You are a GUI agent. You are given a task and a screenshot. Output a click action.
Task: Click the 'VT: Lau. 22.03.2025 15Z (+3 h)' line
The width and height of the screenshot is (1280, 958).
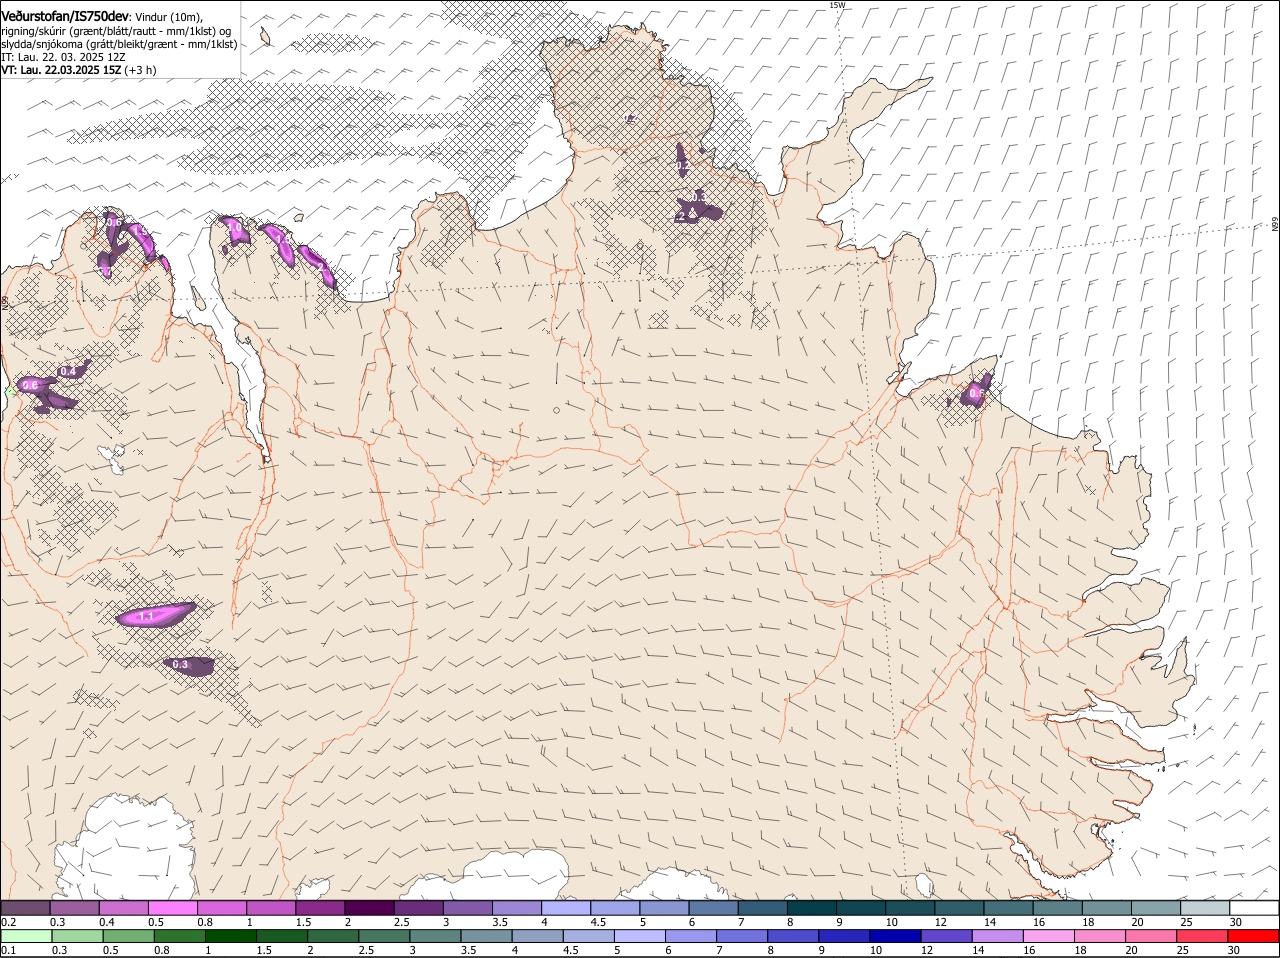79,70
